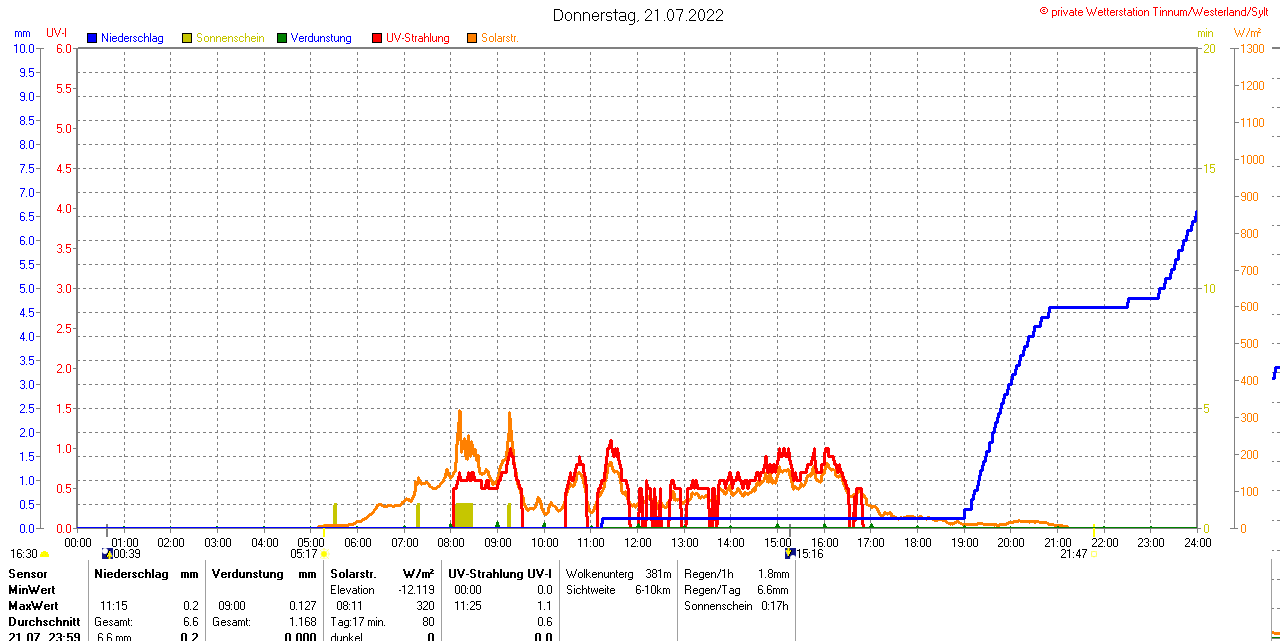The width and height of the screenshot is (1280, 641).
Task: Click the Donnerstag, 21.07.2022 chart title
Action: [638, 15]
